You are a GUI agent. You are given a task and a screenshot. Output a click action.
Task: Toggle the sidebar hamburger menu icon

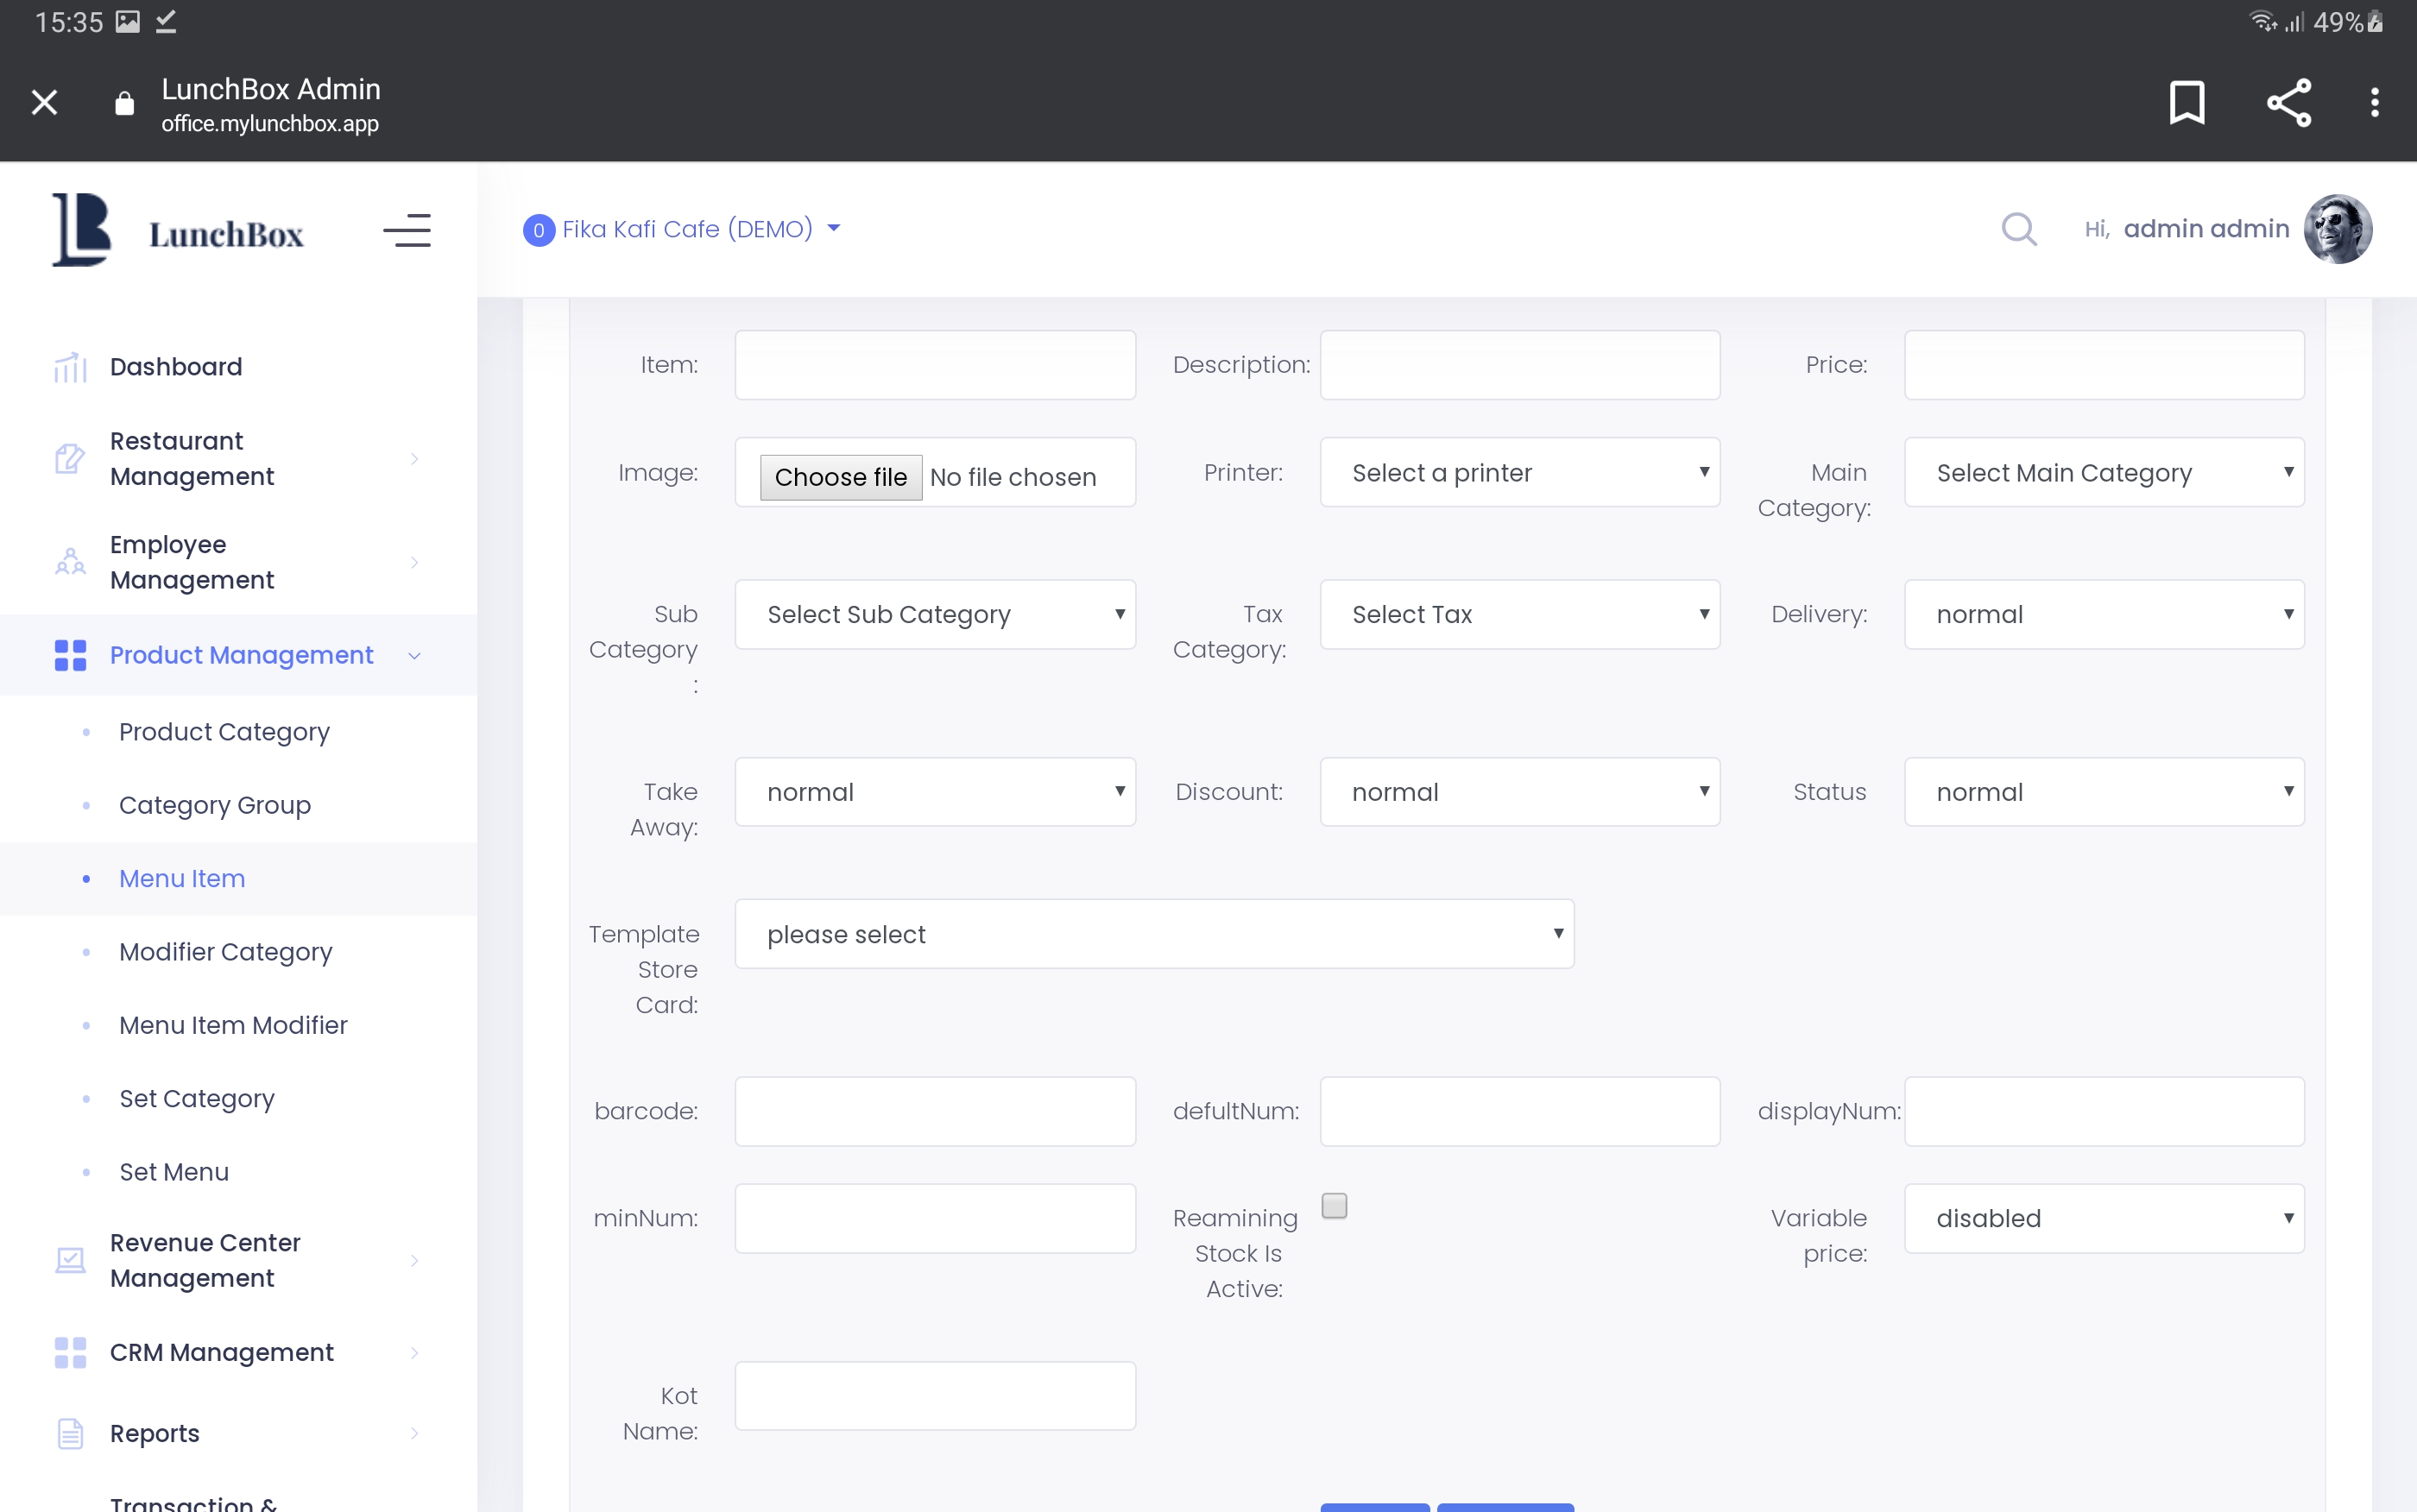(x=406, y=231)
